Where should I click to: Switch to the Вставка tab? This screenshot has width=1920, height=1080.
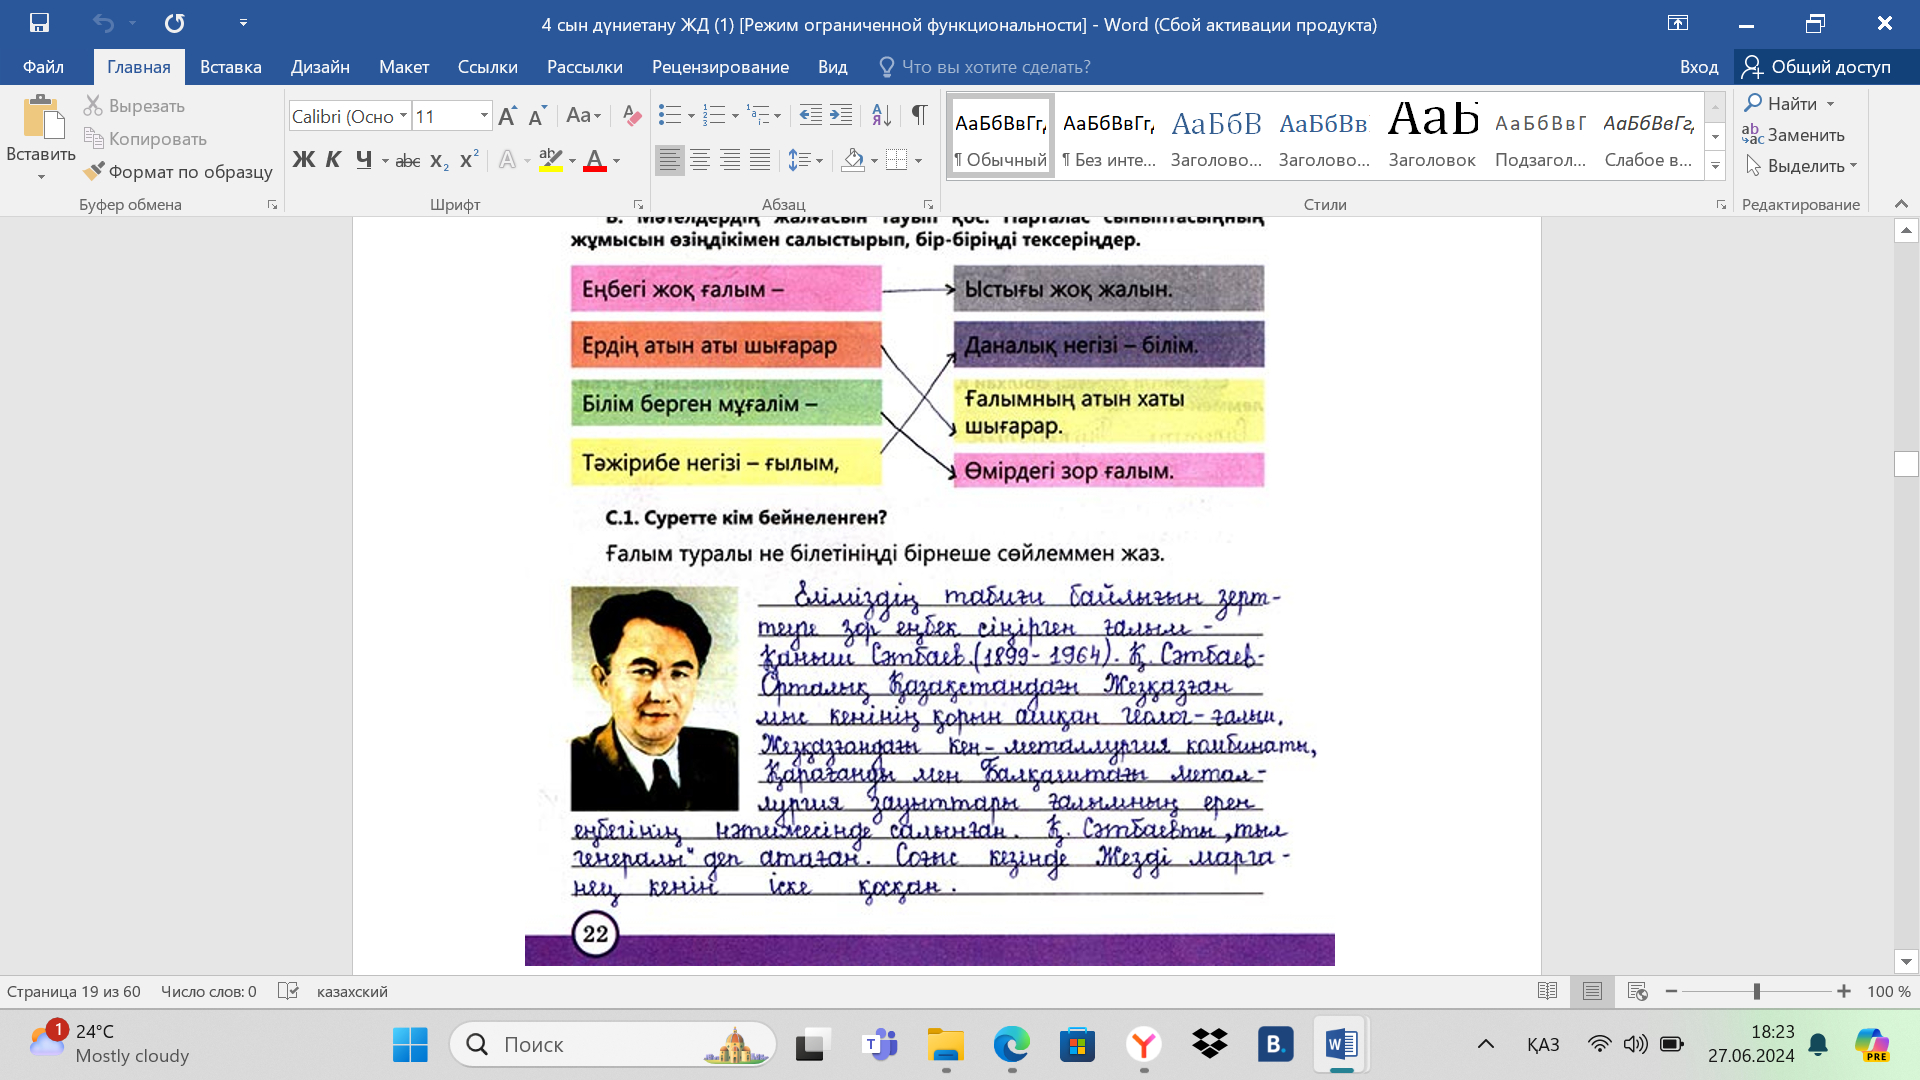click(x=230, y=67)
